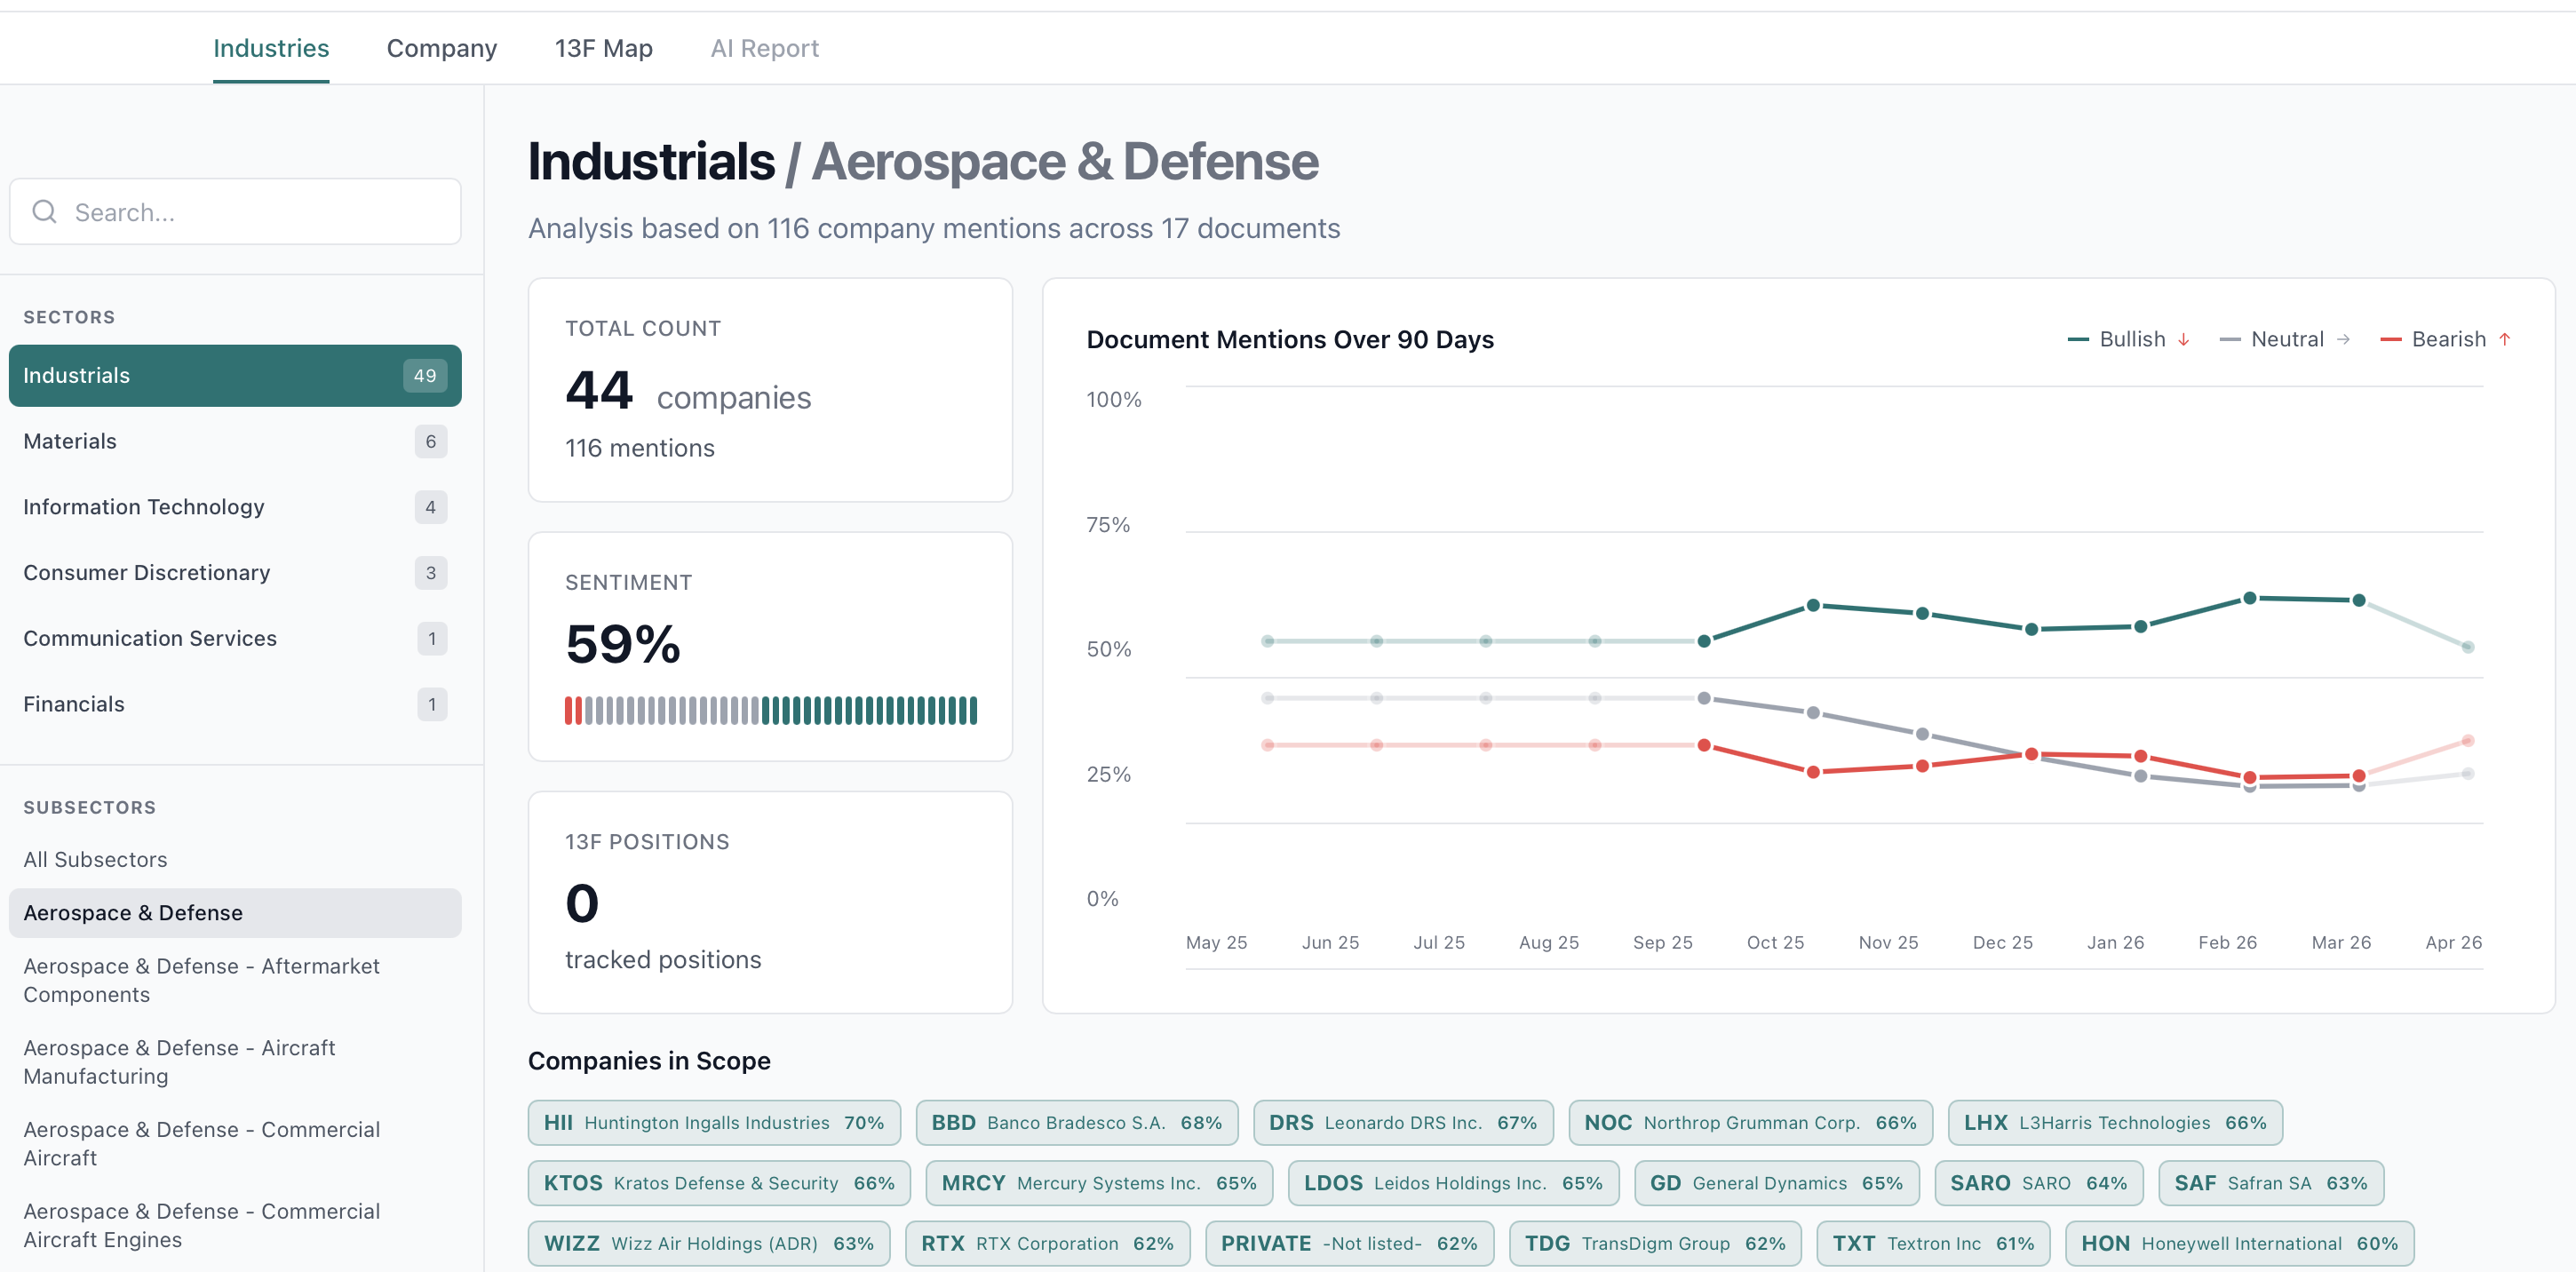Open the BBD Banco Bradesco chip
The image size is (2576, 1272).
tap(1076, 1123)
